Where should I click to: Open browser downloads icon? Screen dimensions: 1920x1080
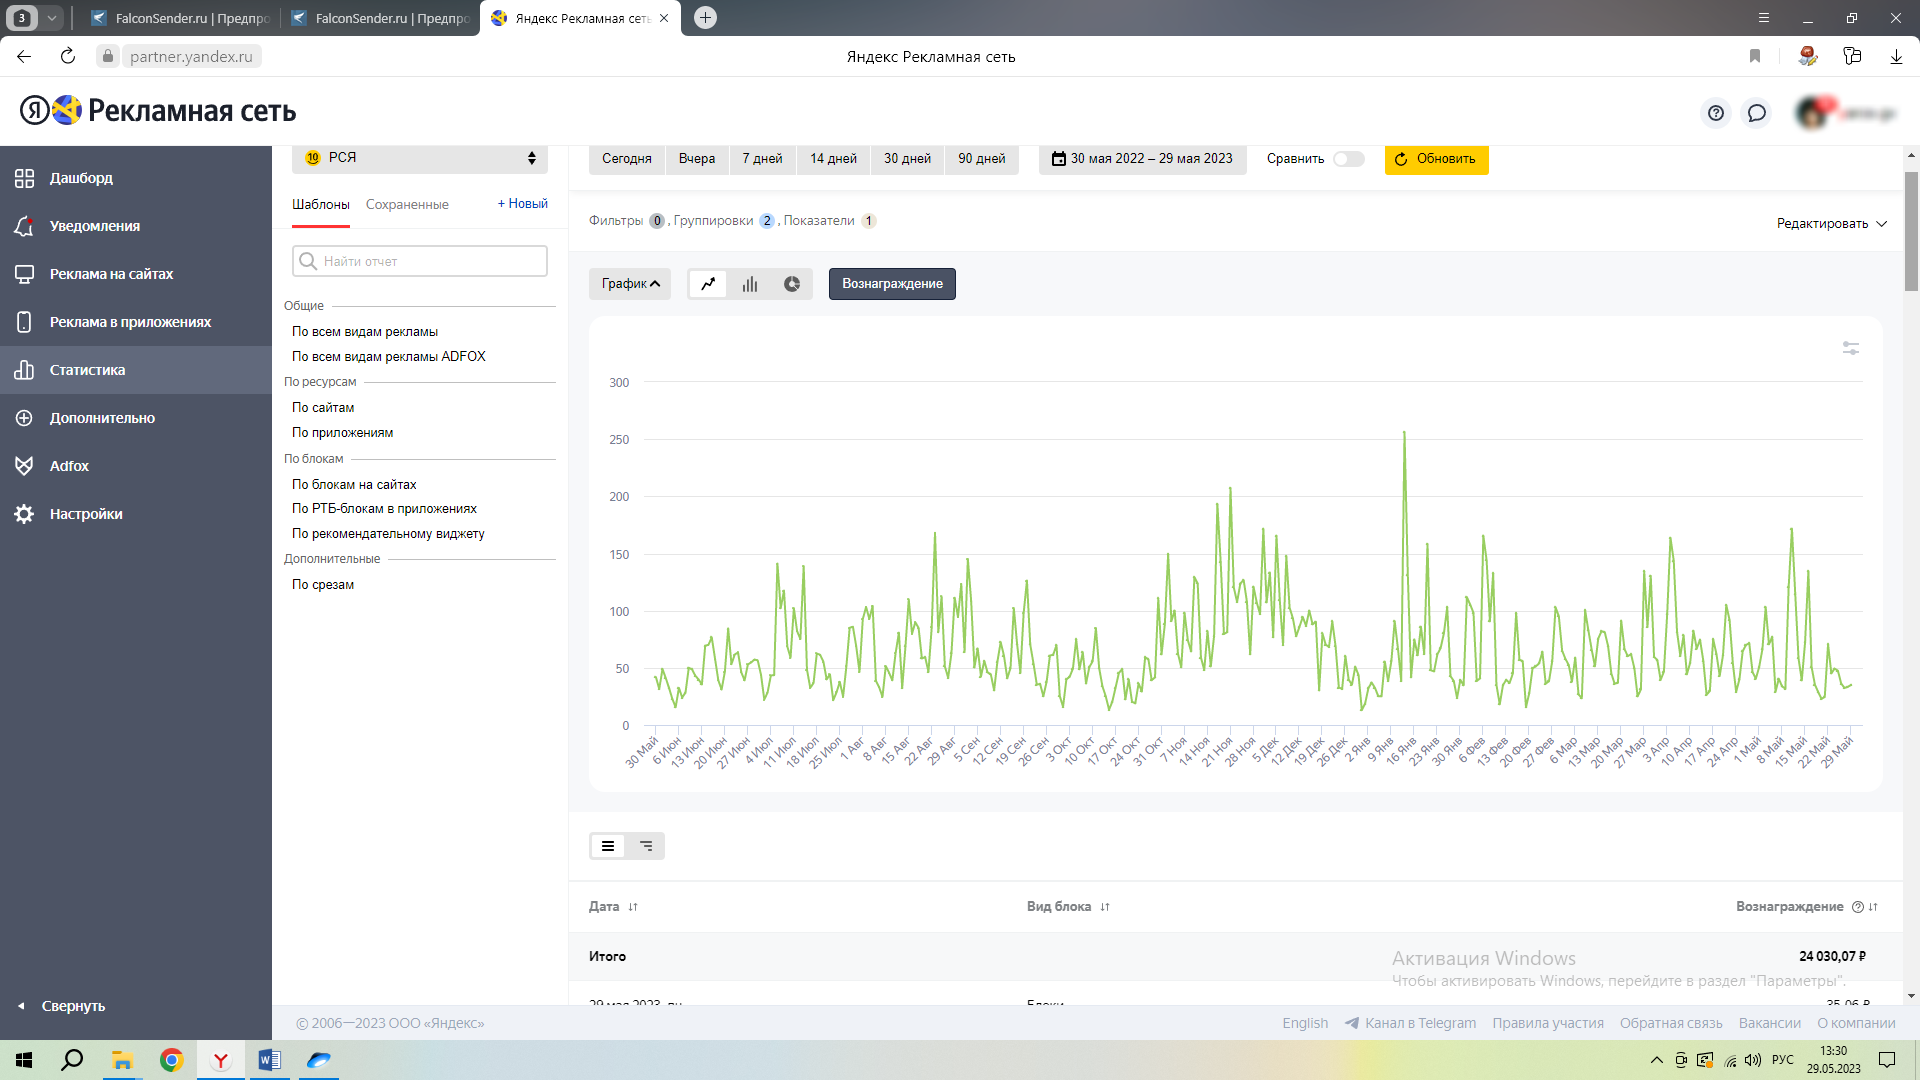[1896, 56]
